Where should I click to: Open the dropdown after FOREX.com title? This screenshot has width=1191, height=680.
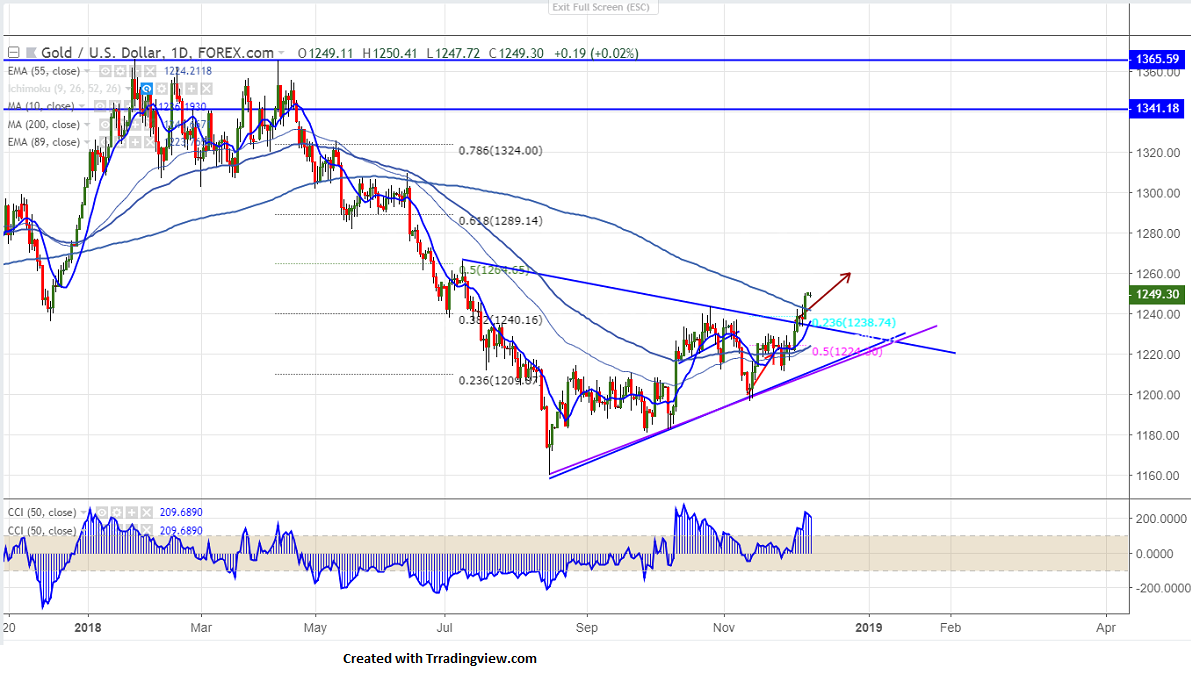[x=281, y=53]
